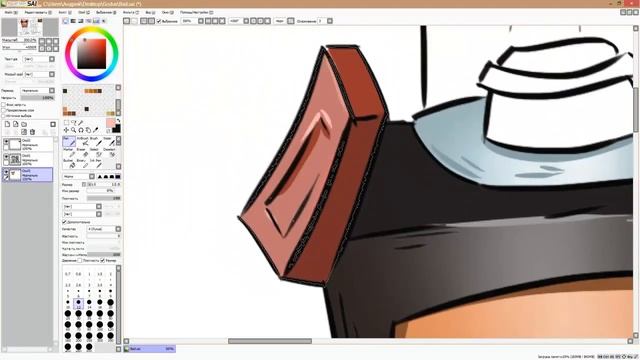The image size is (640, 360).
Task: Select the Marker tool
Action: click(x=69, y=152)
